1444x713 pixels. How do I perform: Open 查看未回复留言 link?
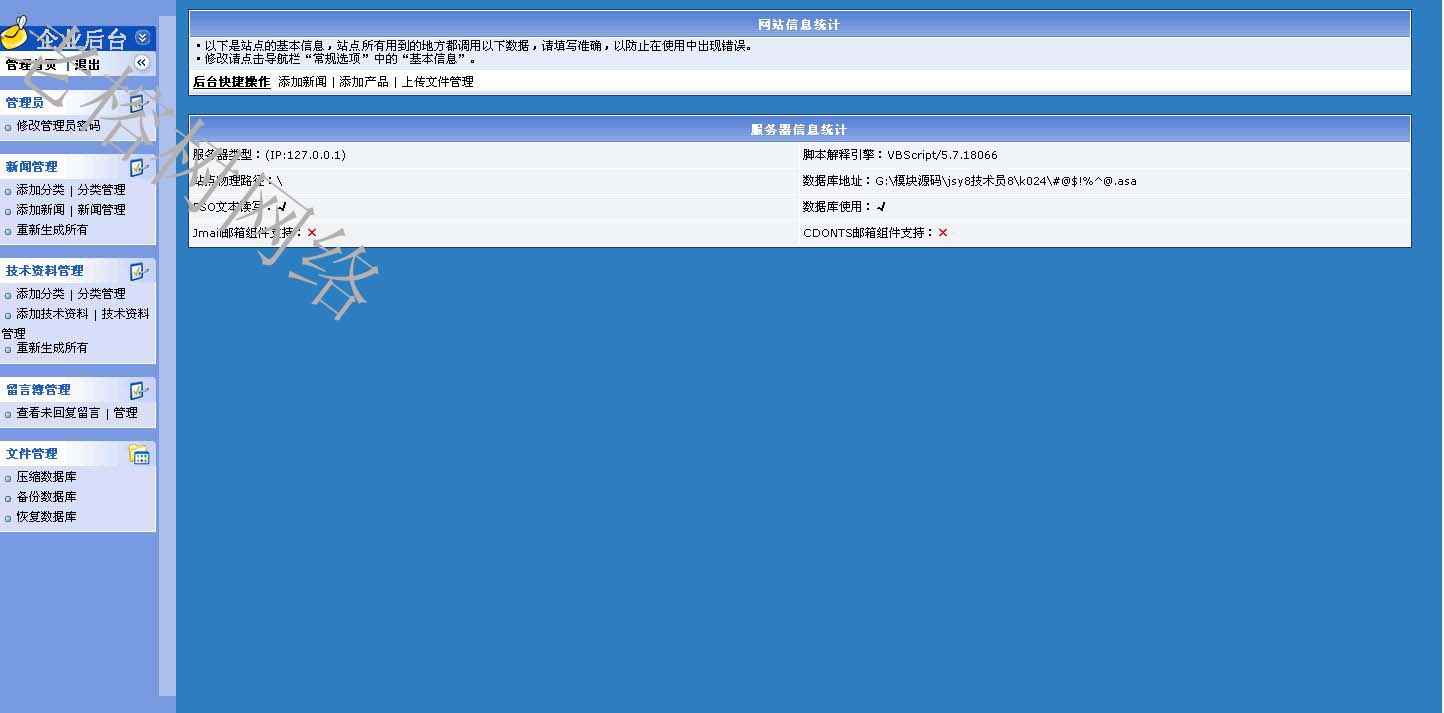[x=58, y=413]
